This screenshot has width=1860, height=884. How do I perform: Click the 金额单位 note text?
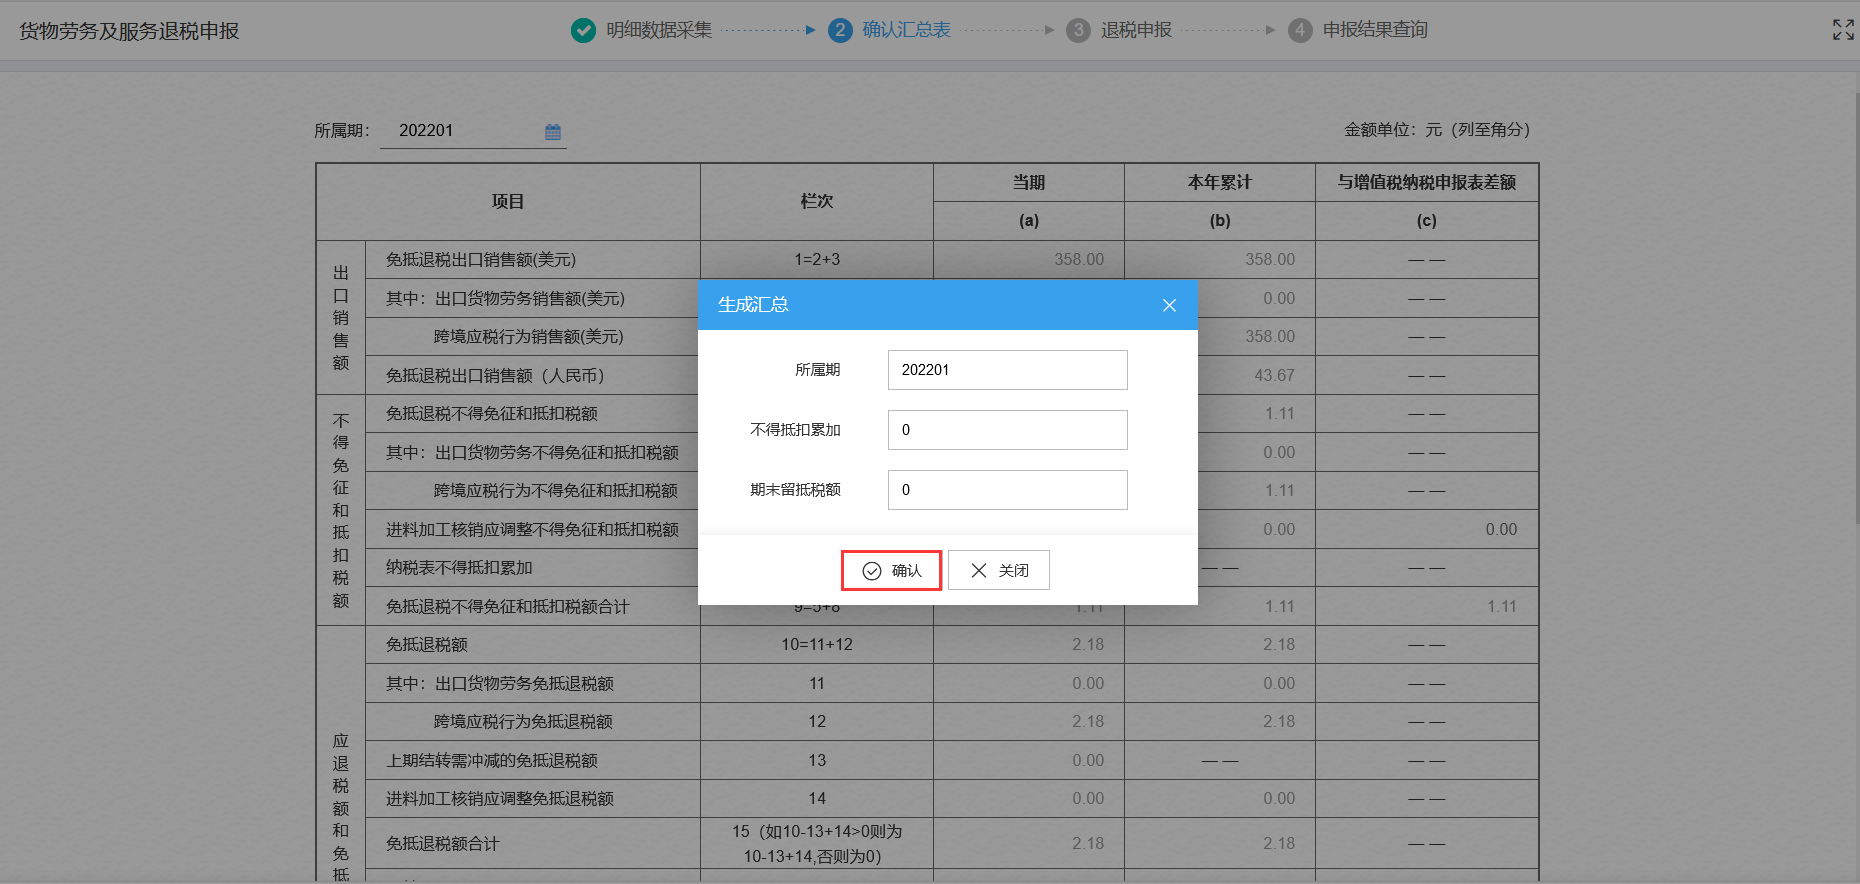click(x=1437, y=130)
